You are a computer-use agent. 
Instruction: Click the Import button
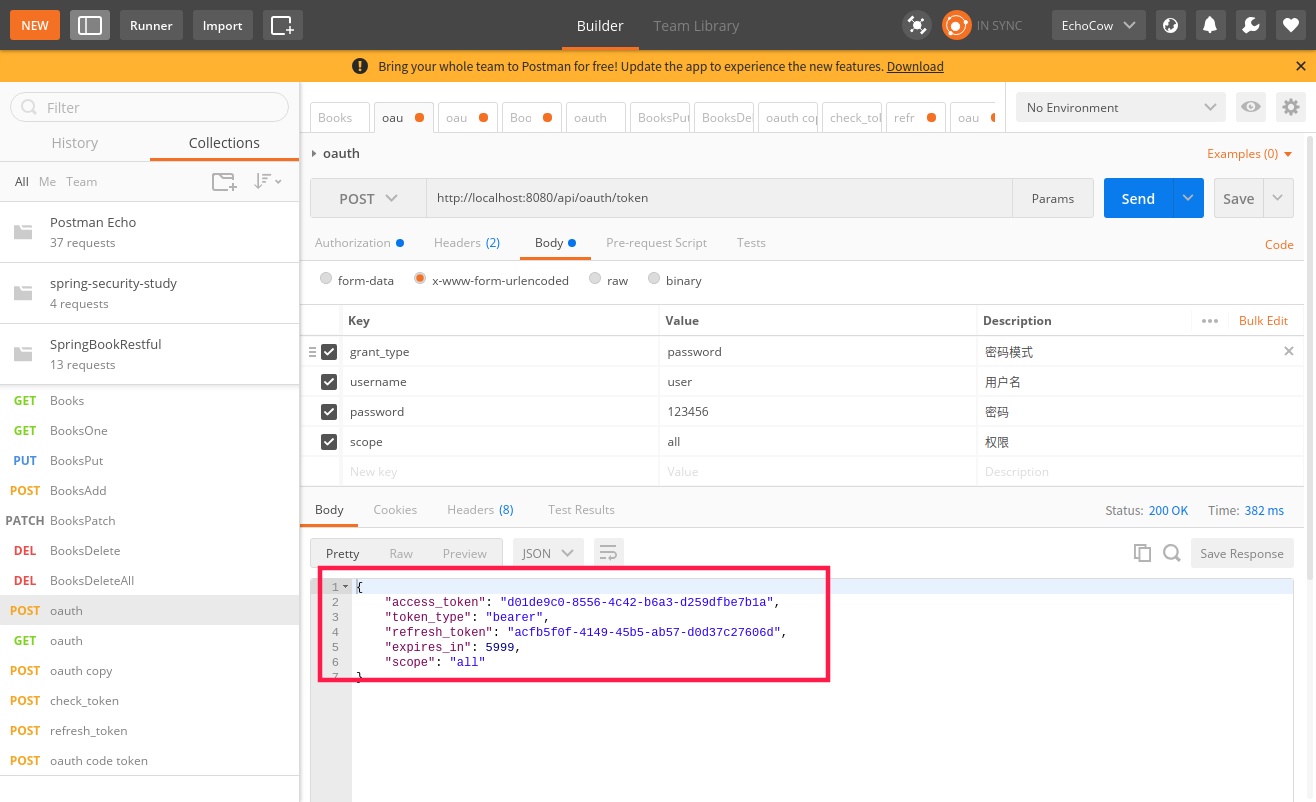coord(222,25)
